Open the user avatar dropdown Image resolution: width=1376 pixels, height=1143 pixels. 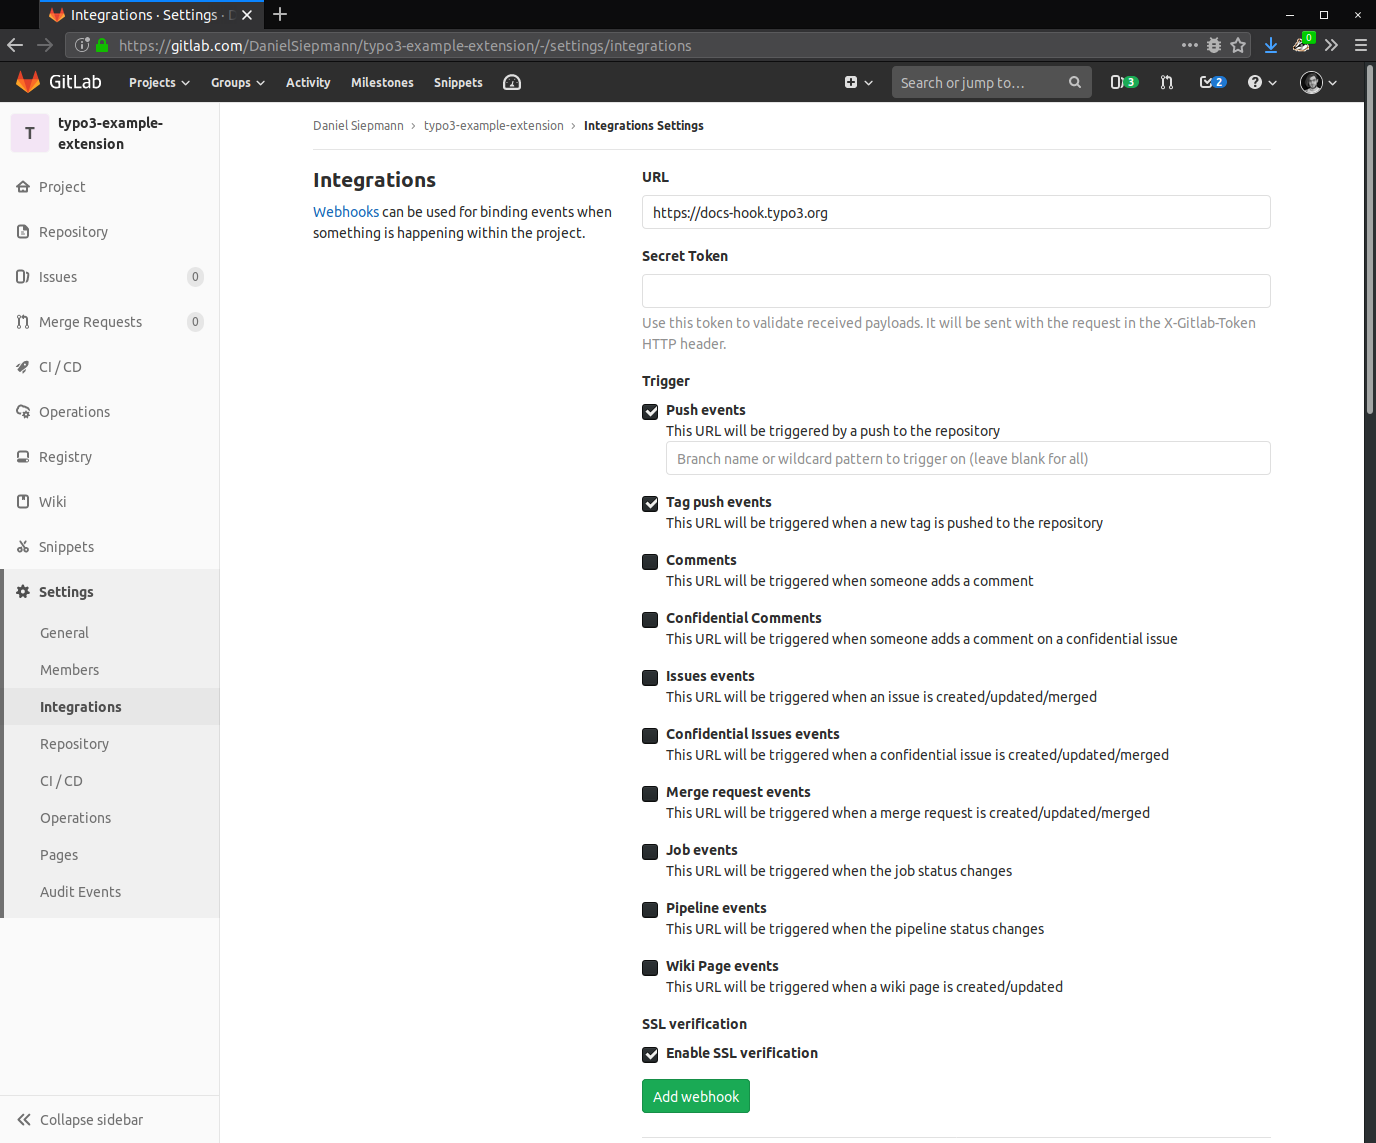click(x=1318, y=82)
